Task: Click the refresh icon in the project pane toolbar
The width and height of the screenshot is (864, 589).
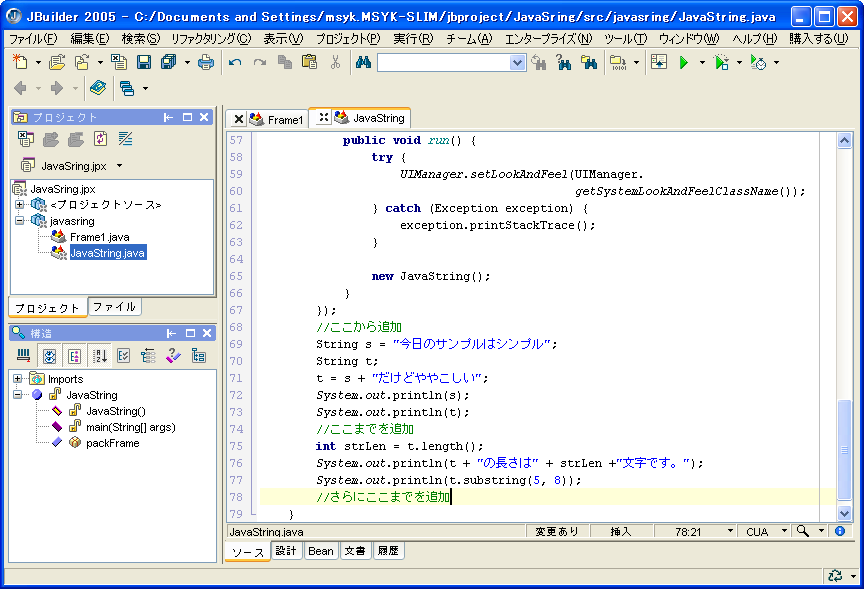Action: click(100, 139)
